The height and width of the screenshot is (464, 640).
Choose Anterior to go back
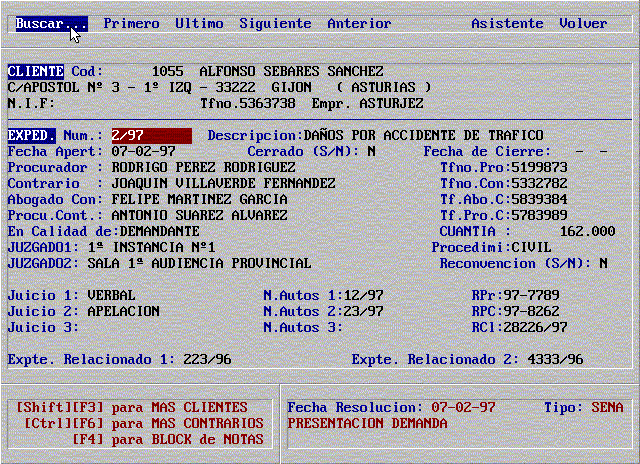[359, 24]
